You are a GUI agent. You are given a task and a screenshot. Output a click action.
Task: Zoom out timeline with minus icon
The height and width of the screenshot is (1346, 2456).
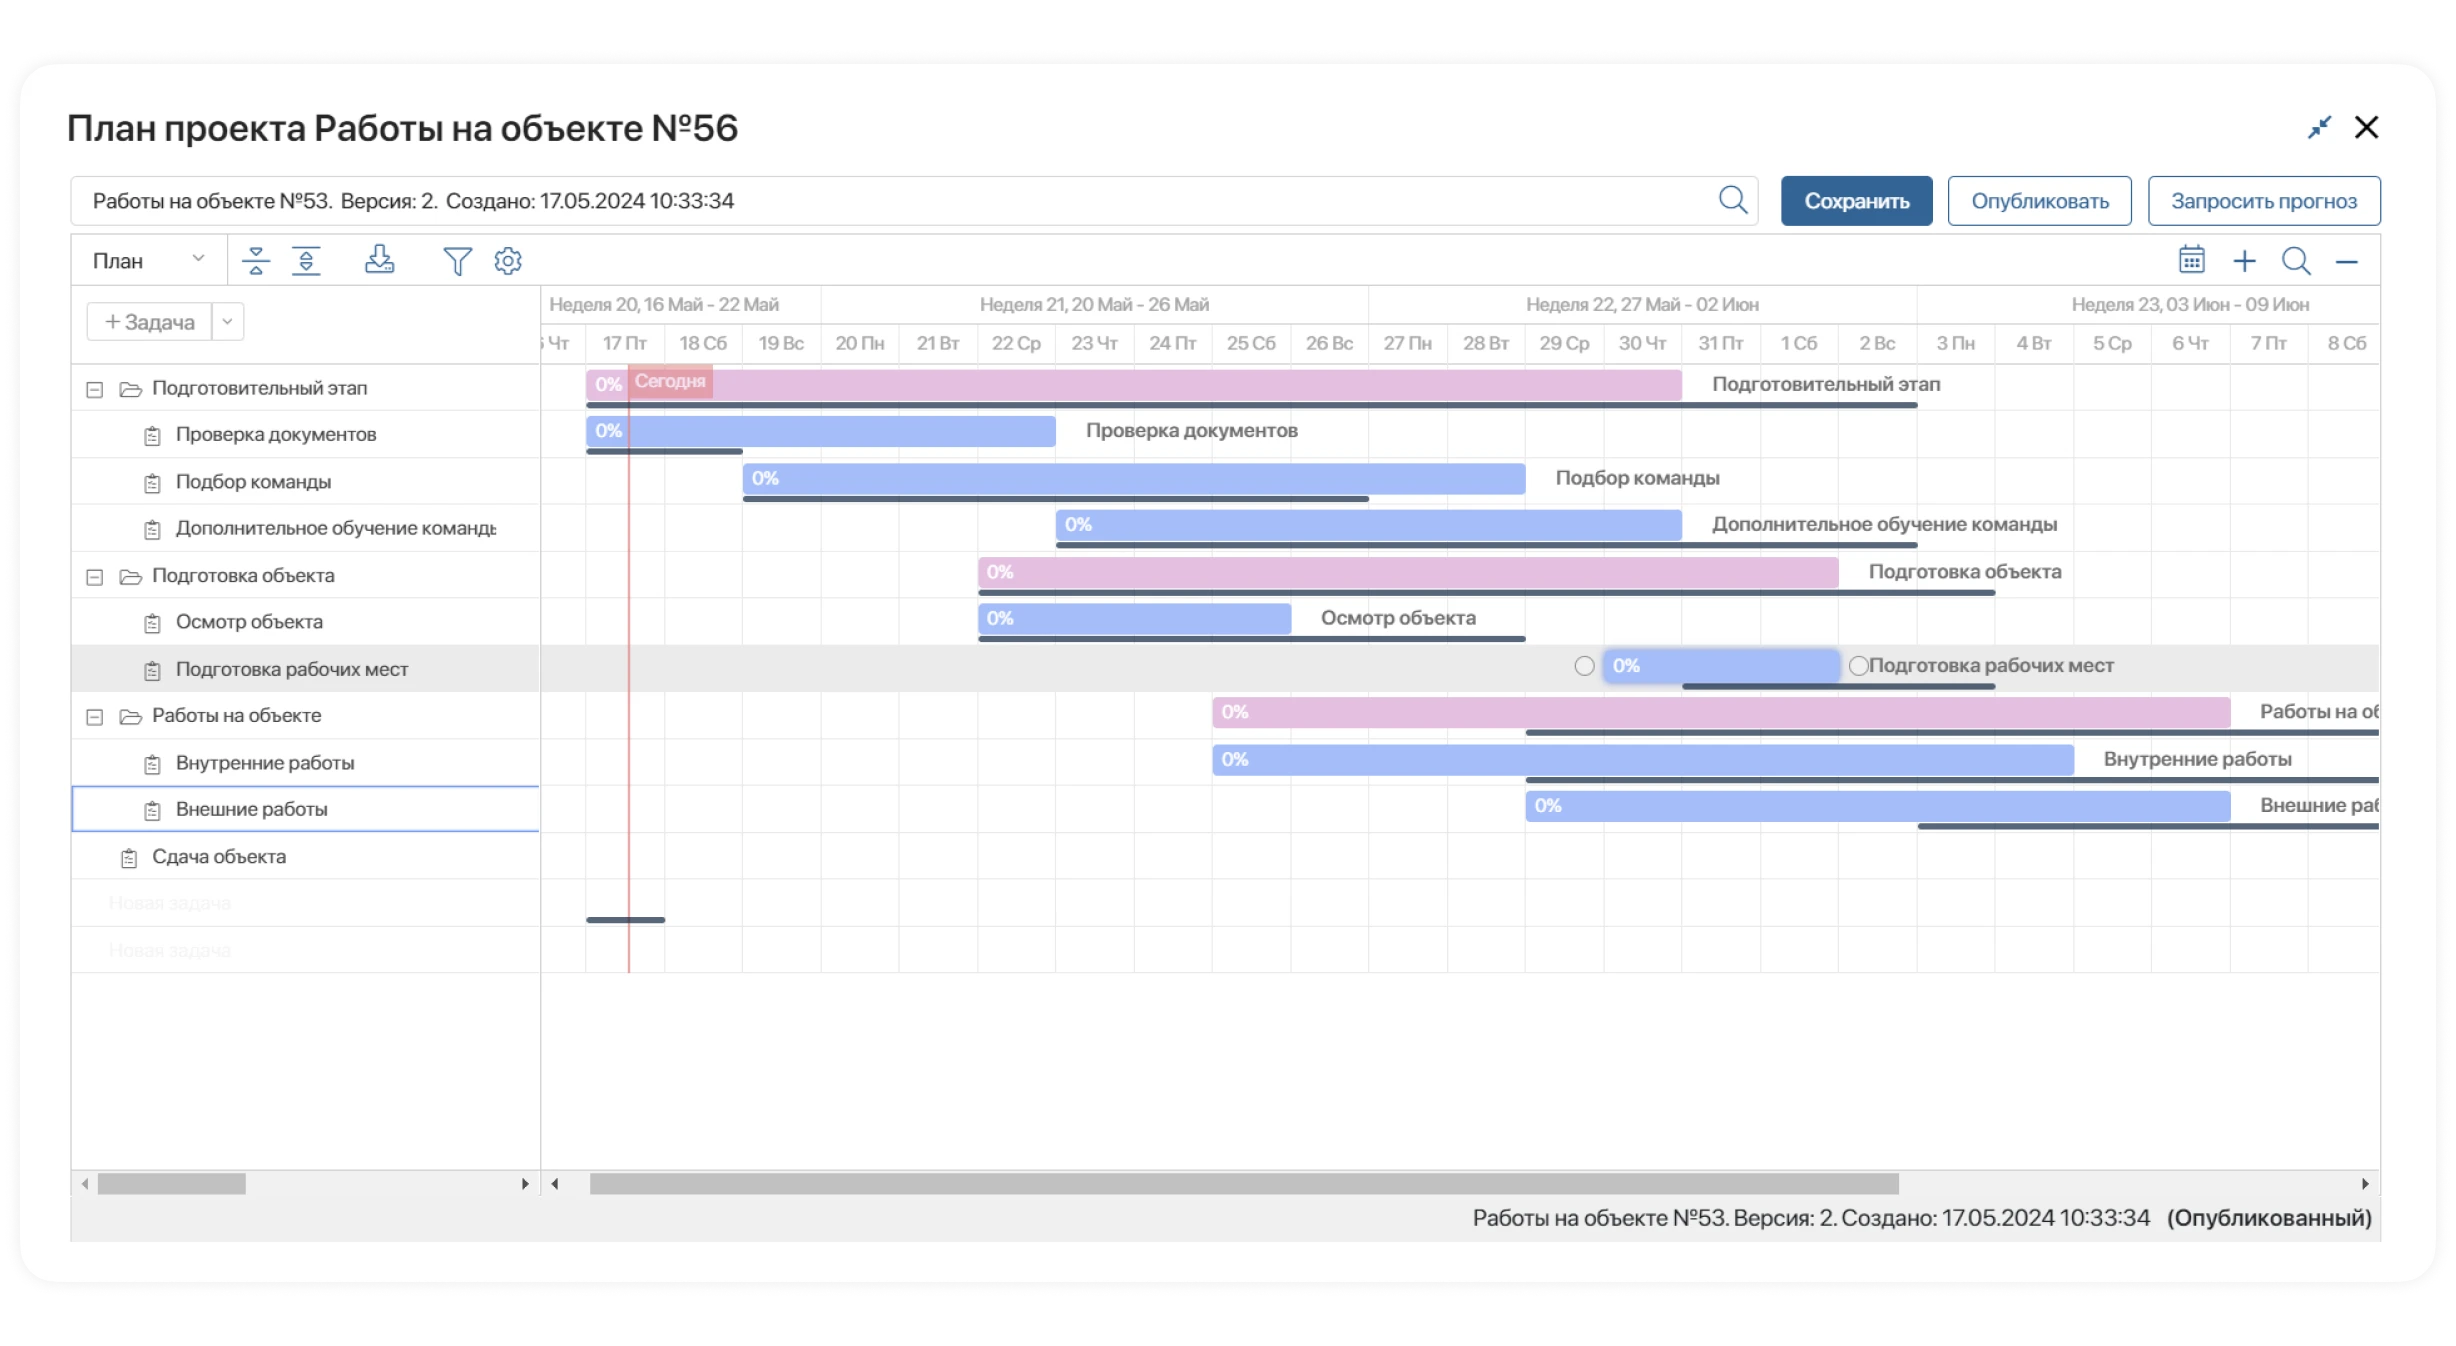coord(2347,262)
